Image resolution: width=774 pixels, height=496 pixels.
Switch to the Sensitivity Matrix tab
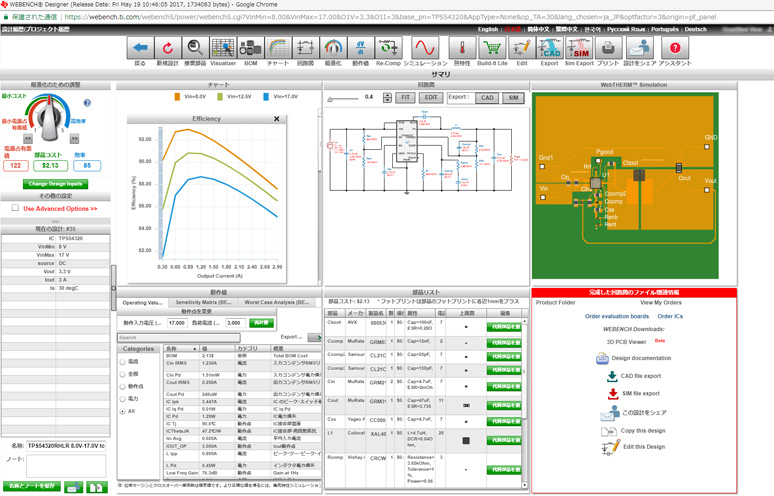point(203,303)
